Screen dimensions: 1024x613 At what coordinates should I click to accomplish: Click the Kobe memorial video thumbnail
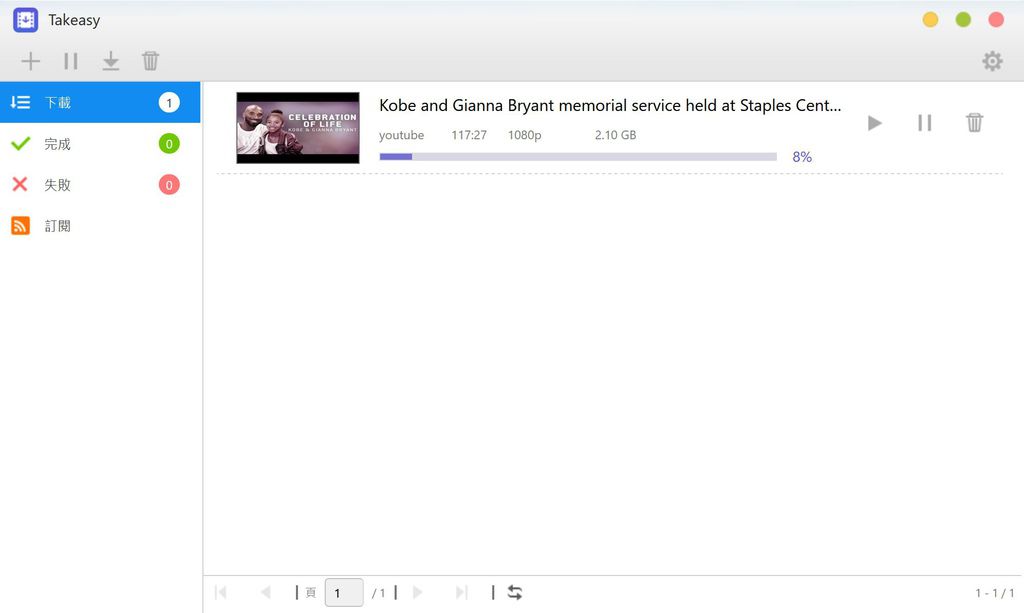[298, 128]
